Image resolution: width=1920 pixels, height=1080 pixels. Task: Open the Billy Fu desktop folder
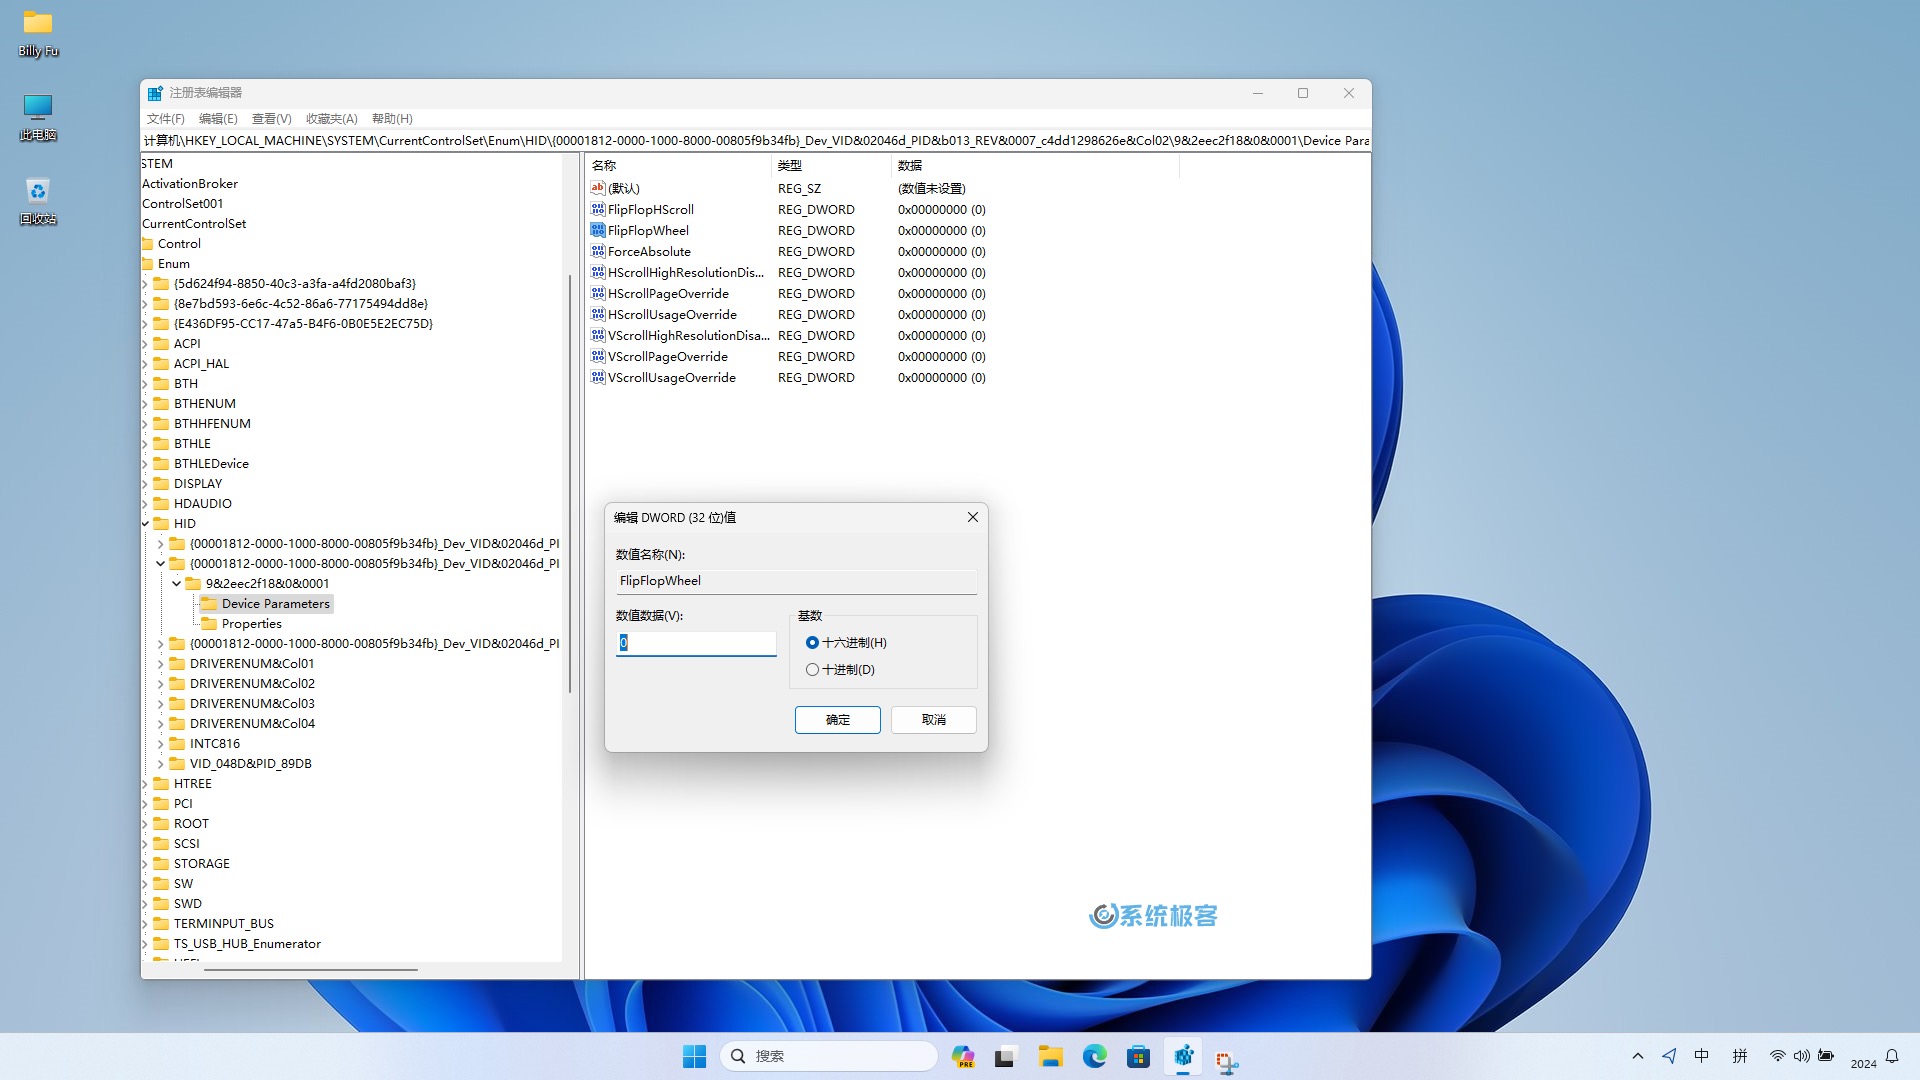38,33
